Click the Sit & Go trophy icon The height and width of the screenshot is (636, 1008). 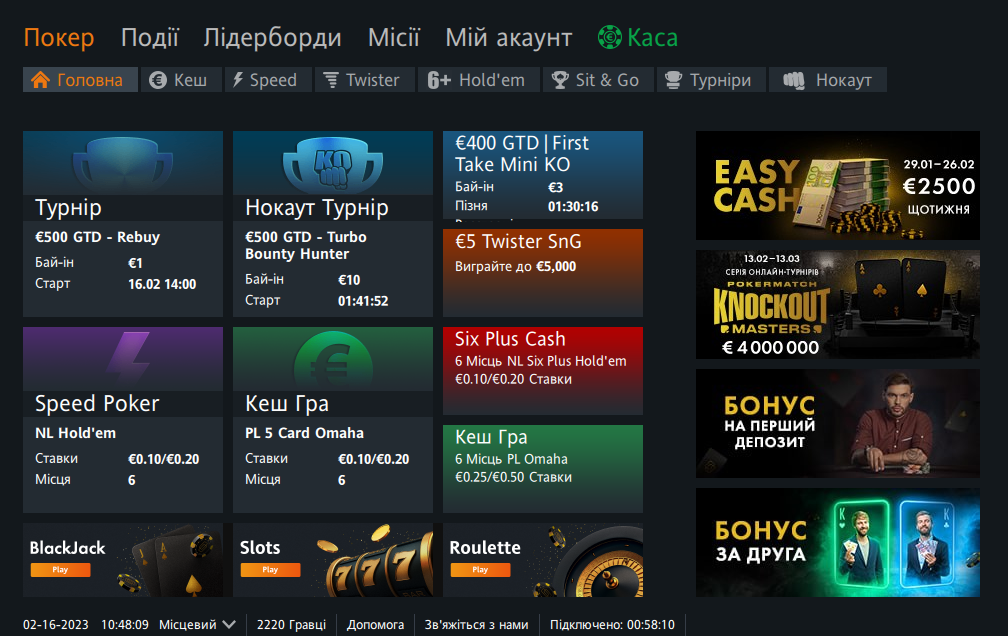(560, 80)
